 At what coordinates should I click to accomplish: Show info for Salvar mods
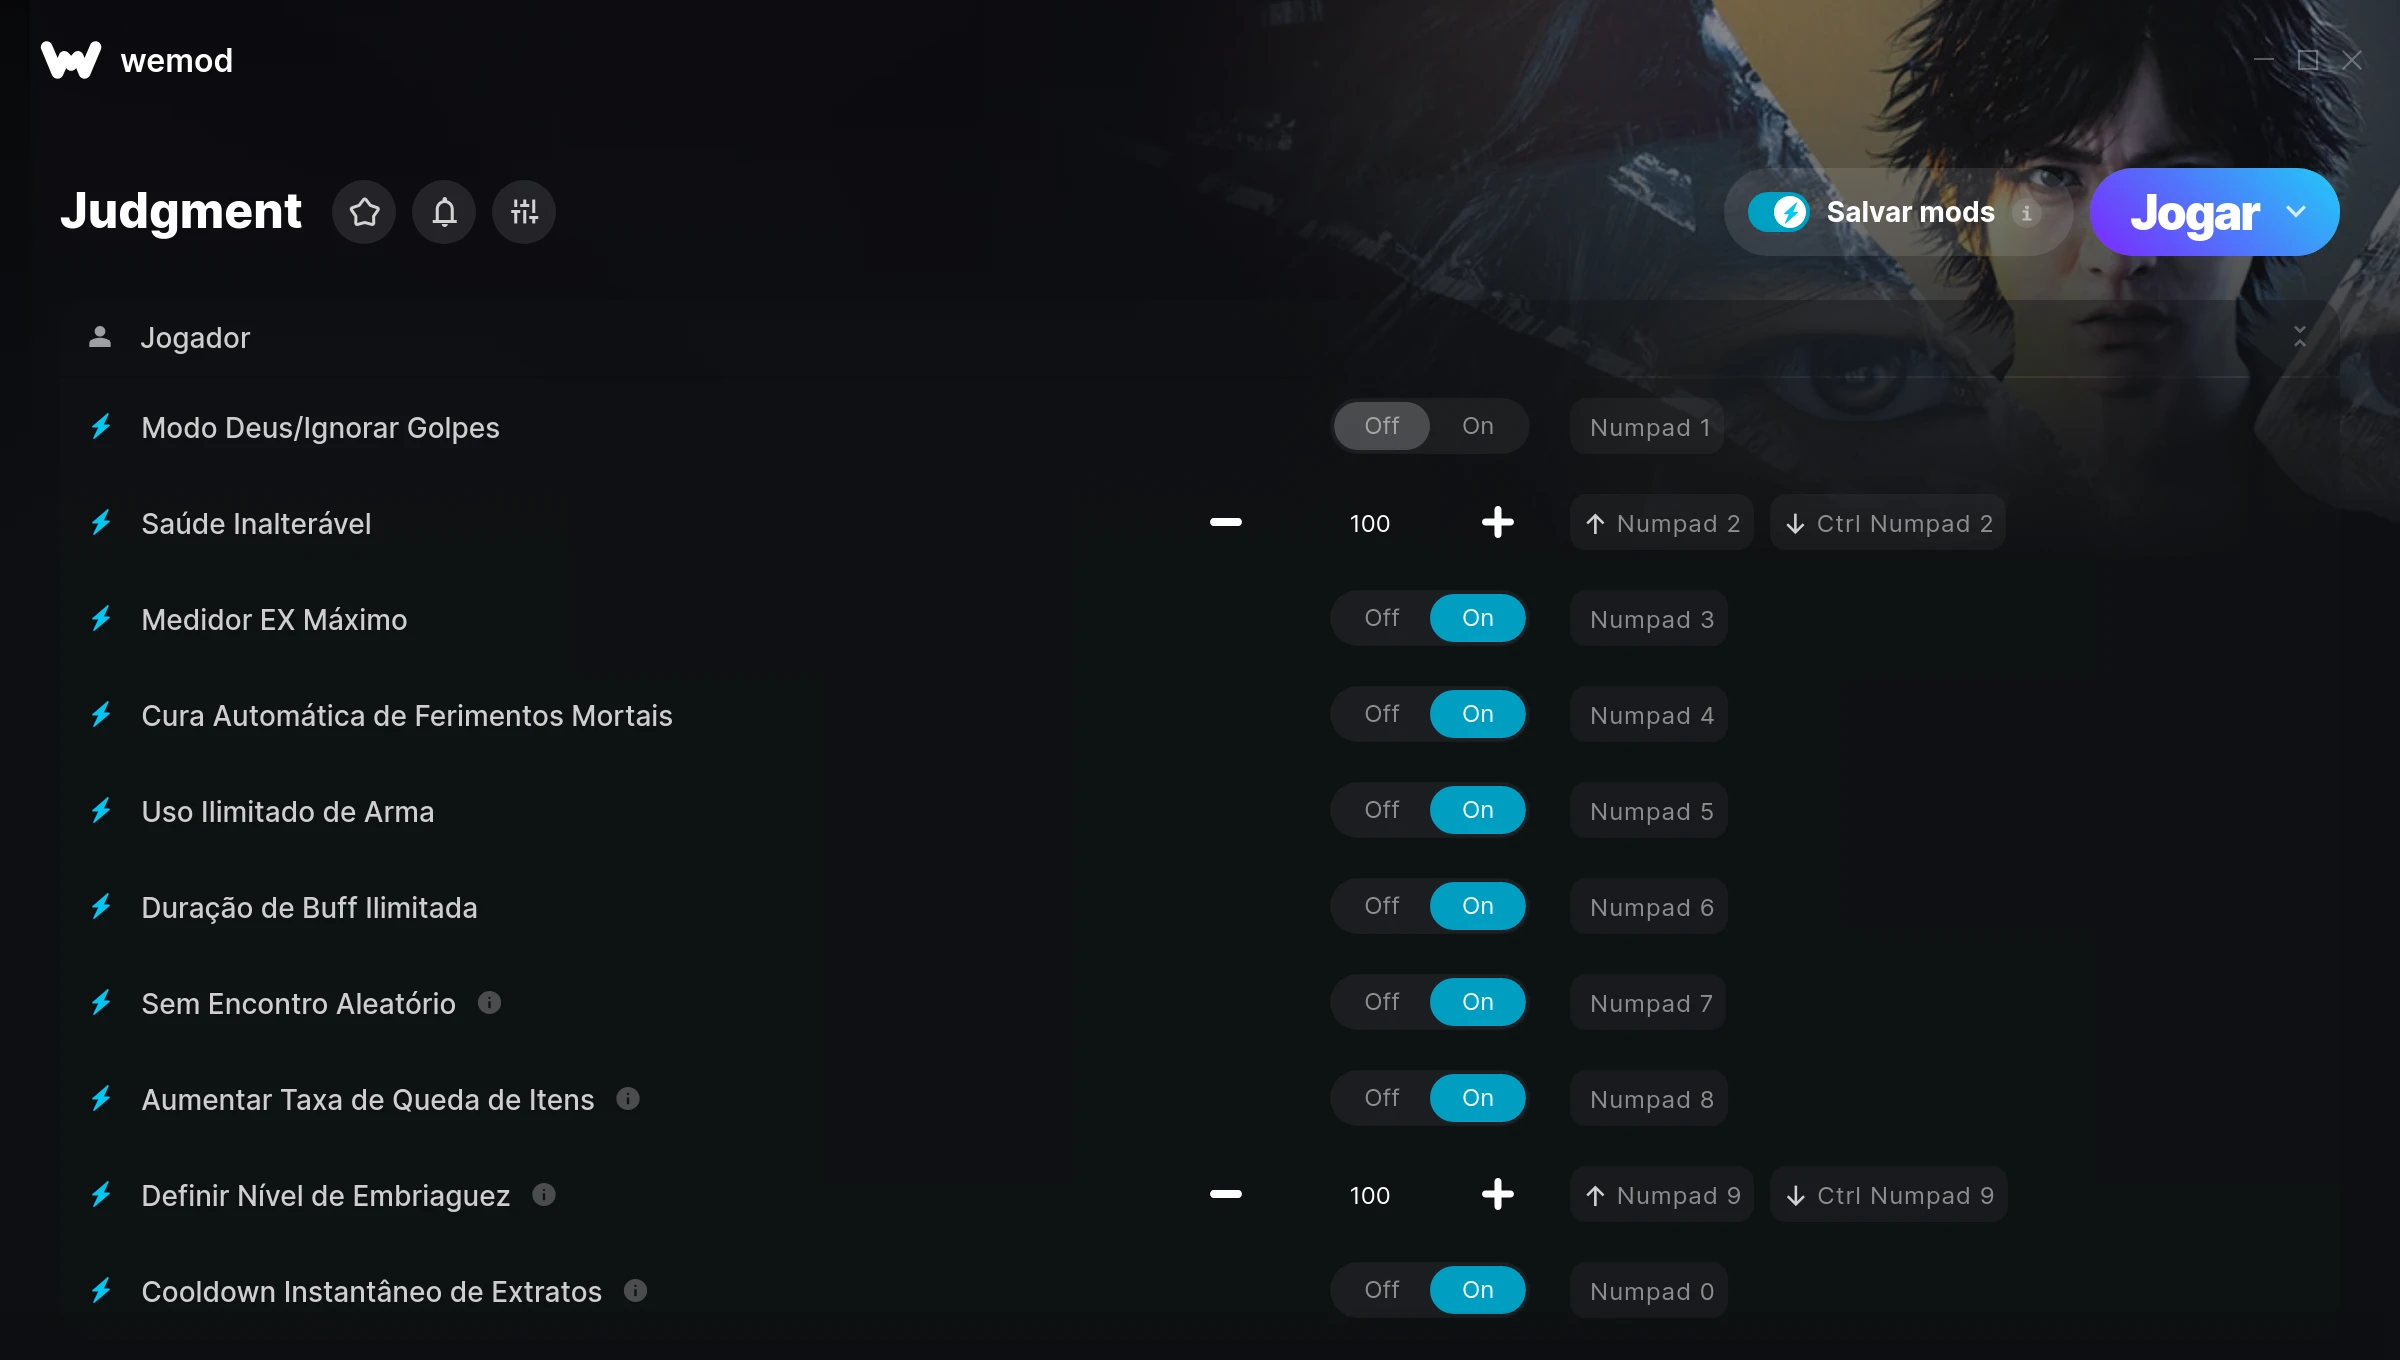point(2026,213)
